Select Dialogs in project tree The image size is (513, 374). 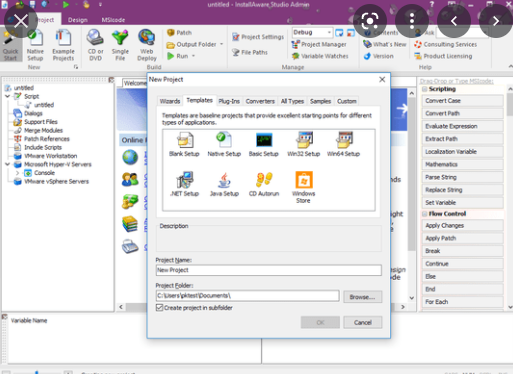28,113
